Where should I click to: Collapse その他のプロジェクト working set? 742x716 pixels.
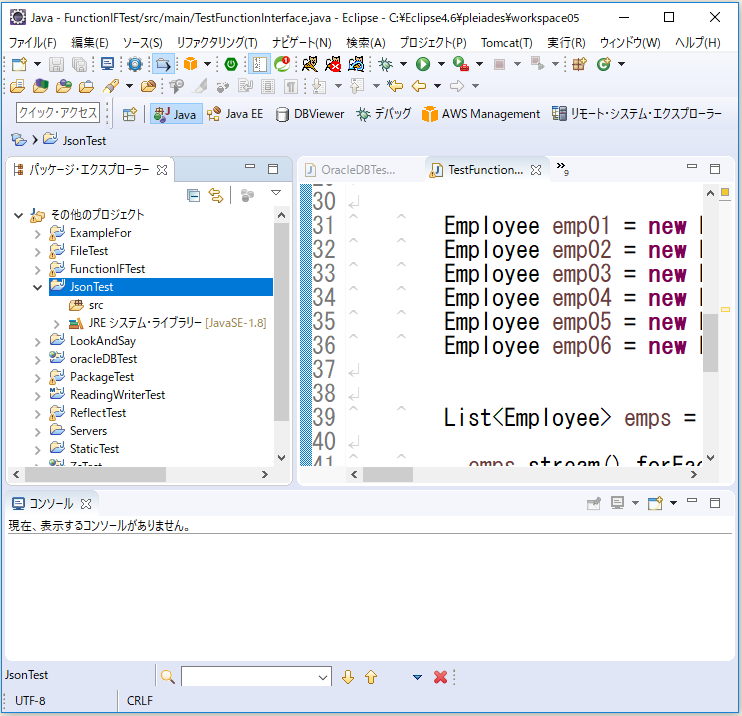point(18,215)
